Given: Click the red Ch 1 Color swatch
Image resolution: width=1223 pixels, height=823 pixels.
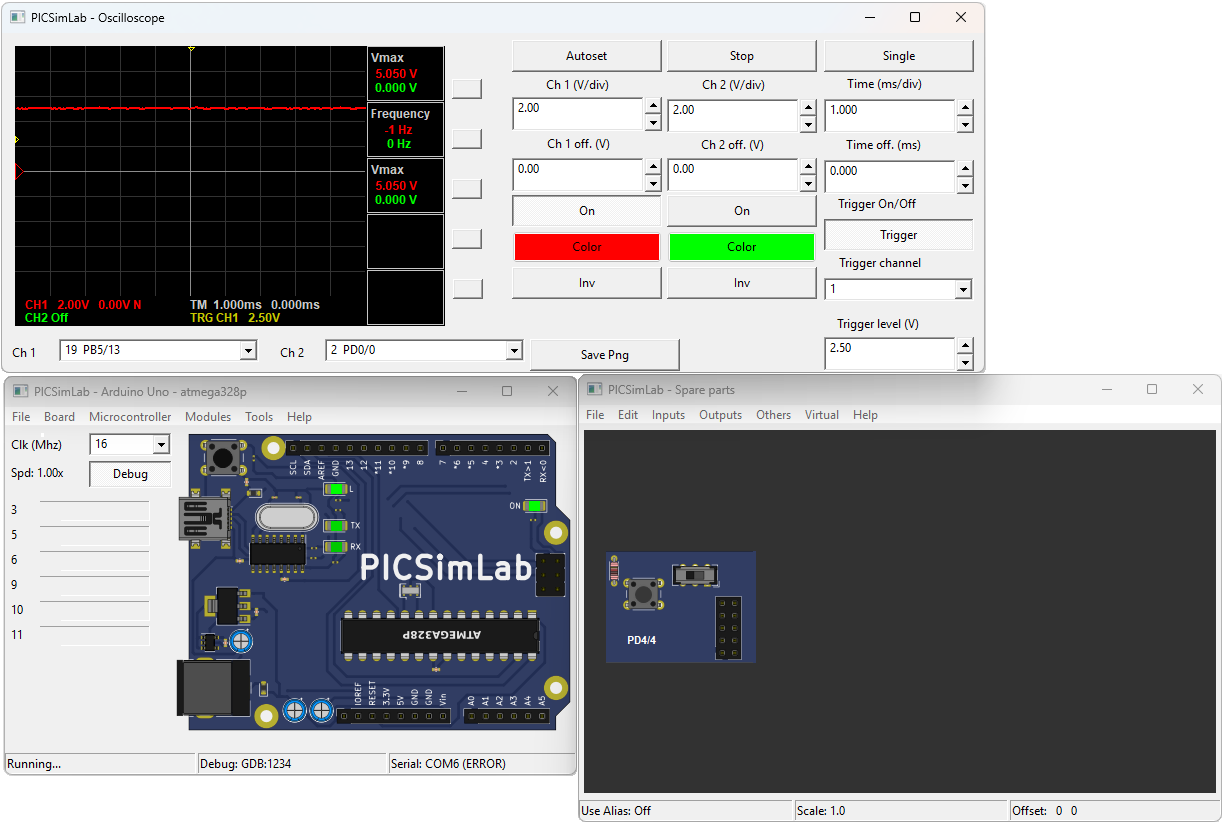Looking at the screenshot, I should pos(586,247).
